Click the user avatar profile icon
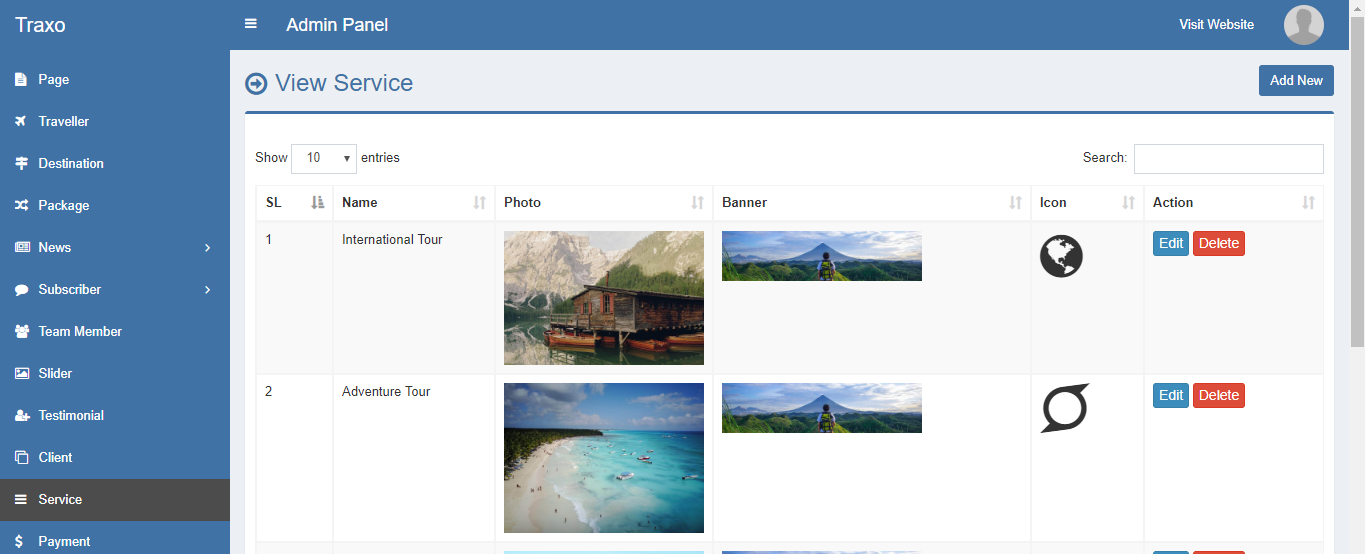 coord(1303,25)
